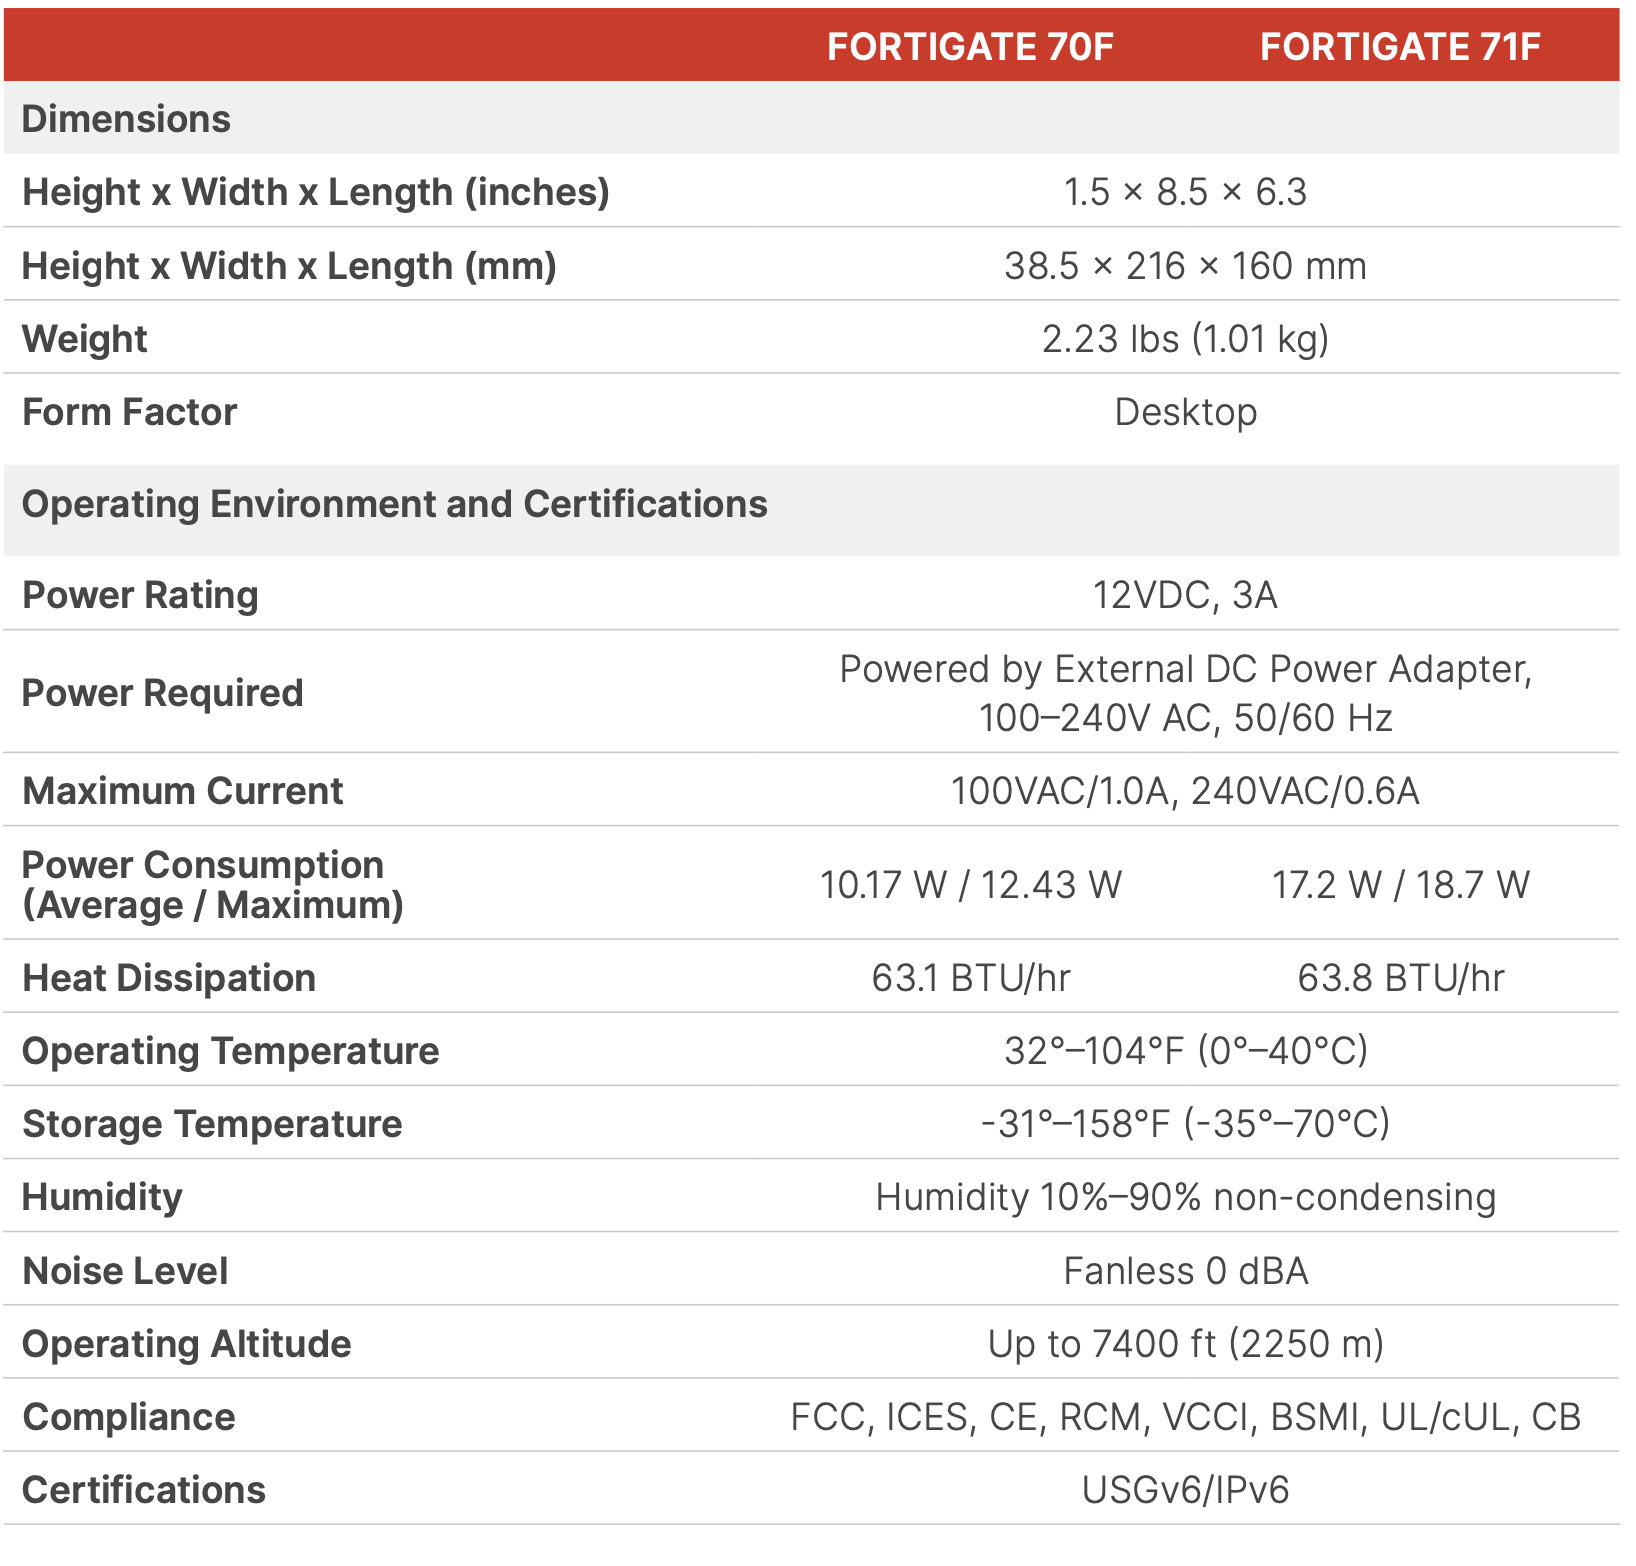
Task: Click the Operating Altitude label
Action: tap(186, 1344)
